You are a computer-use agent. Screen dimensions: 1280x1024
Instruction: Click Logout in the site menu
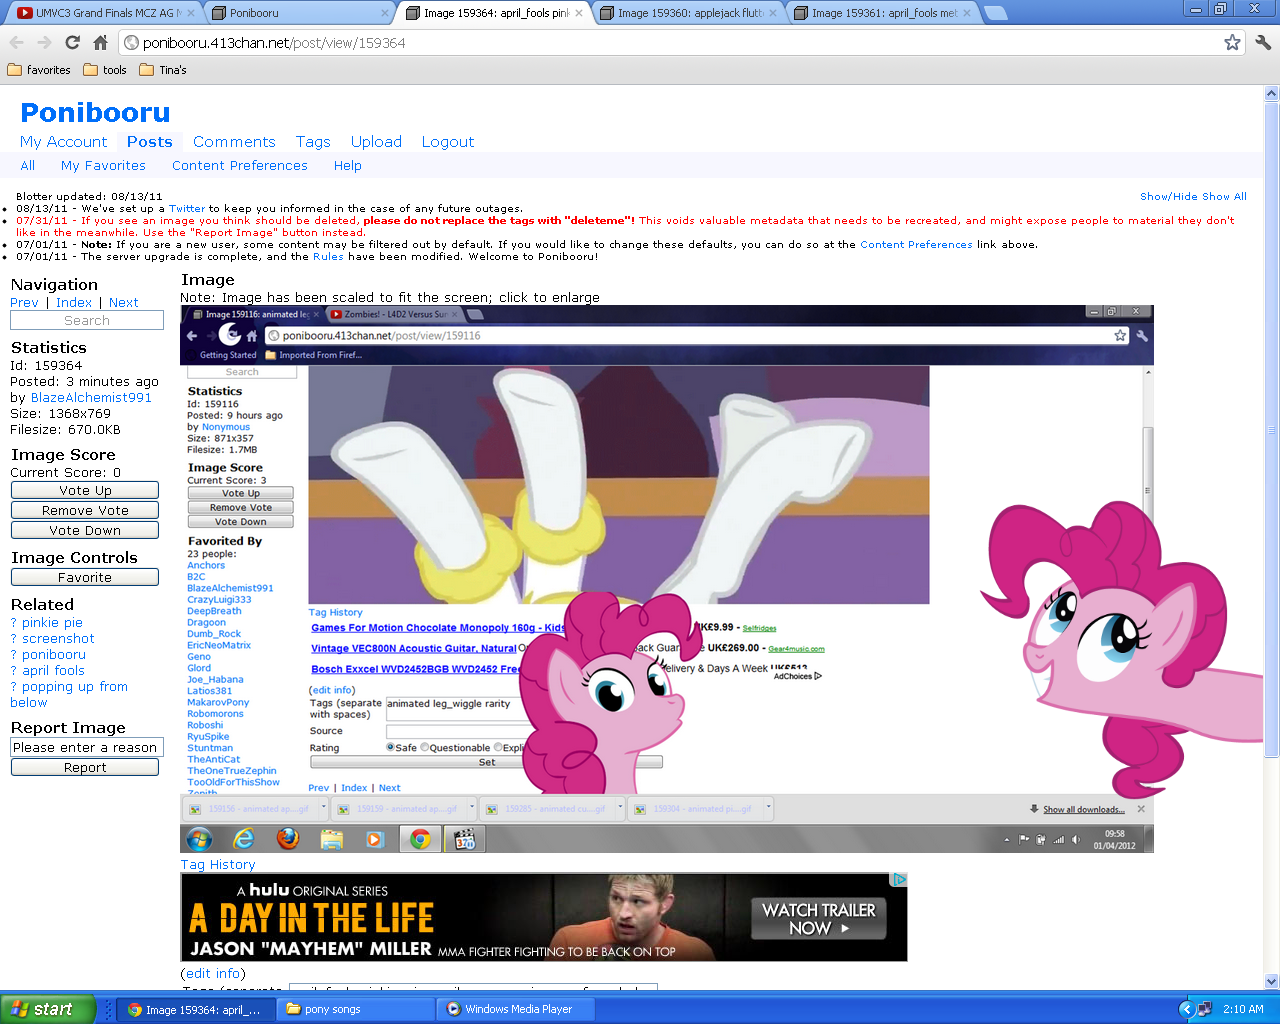448,142
